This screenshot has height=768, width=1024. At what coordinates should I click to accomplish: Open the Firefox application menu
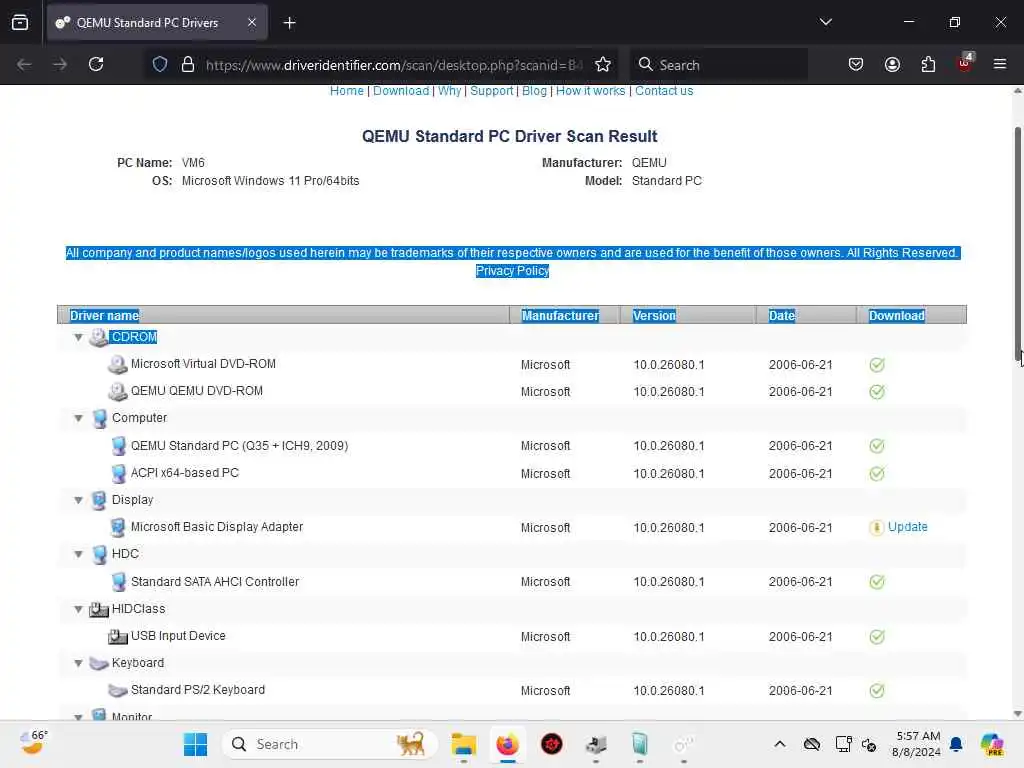pos(1000,64)
